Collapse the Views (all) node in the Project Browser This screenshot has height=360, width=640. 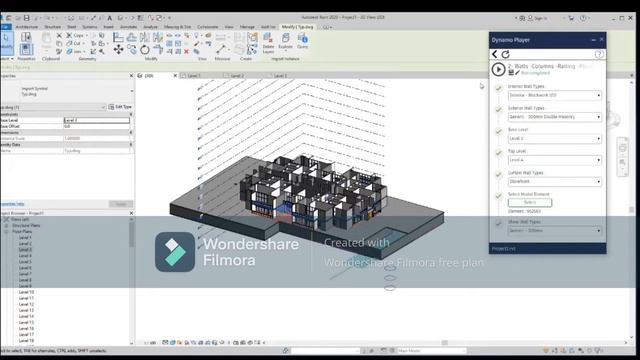pos(6,220)
